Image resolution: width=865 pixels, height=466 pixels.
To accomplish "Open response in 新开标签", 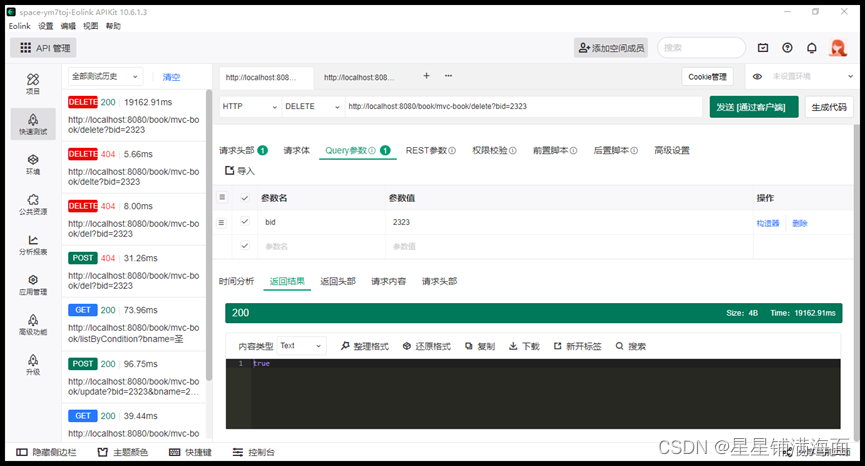I will click(578, 346).
